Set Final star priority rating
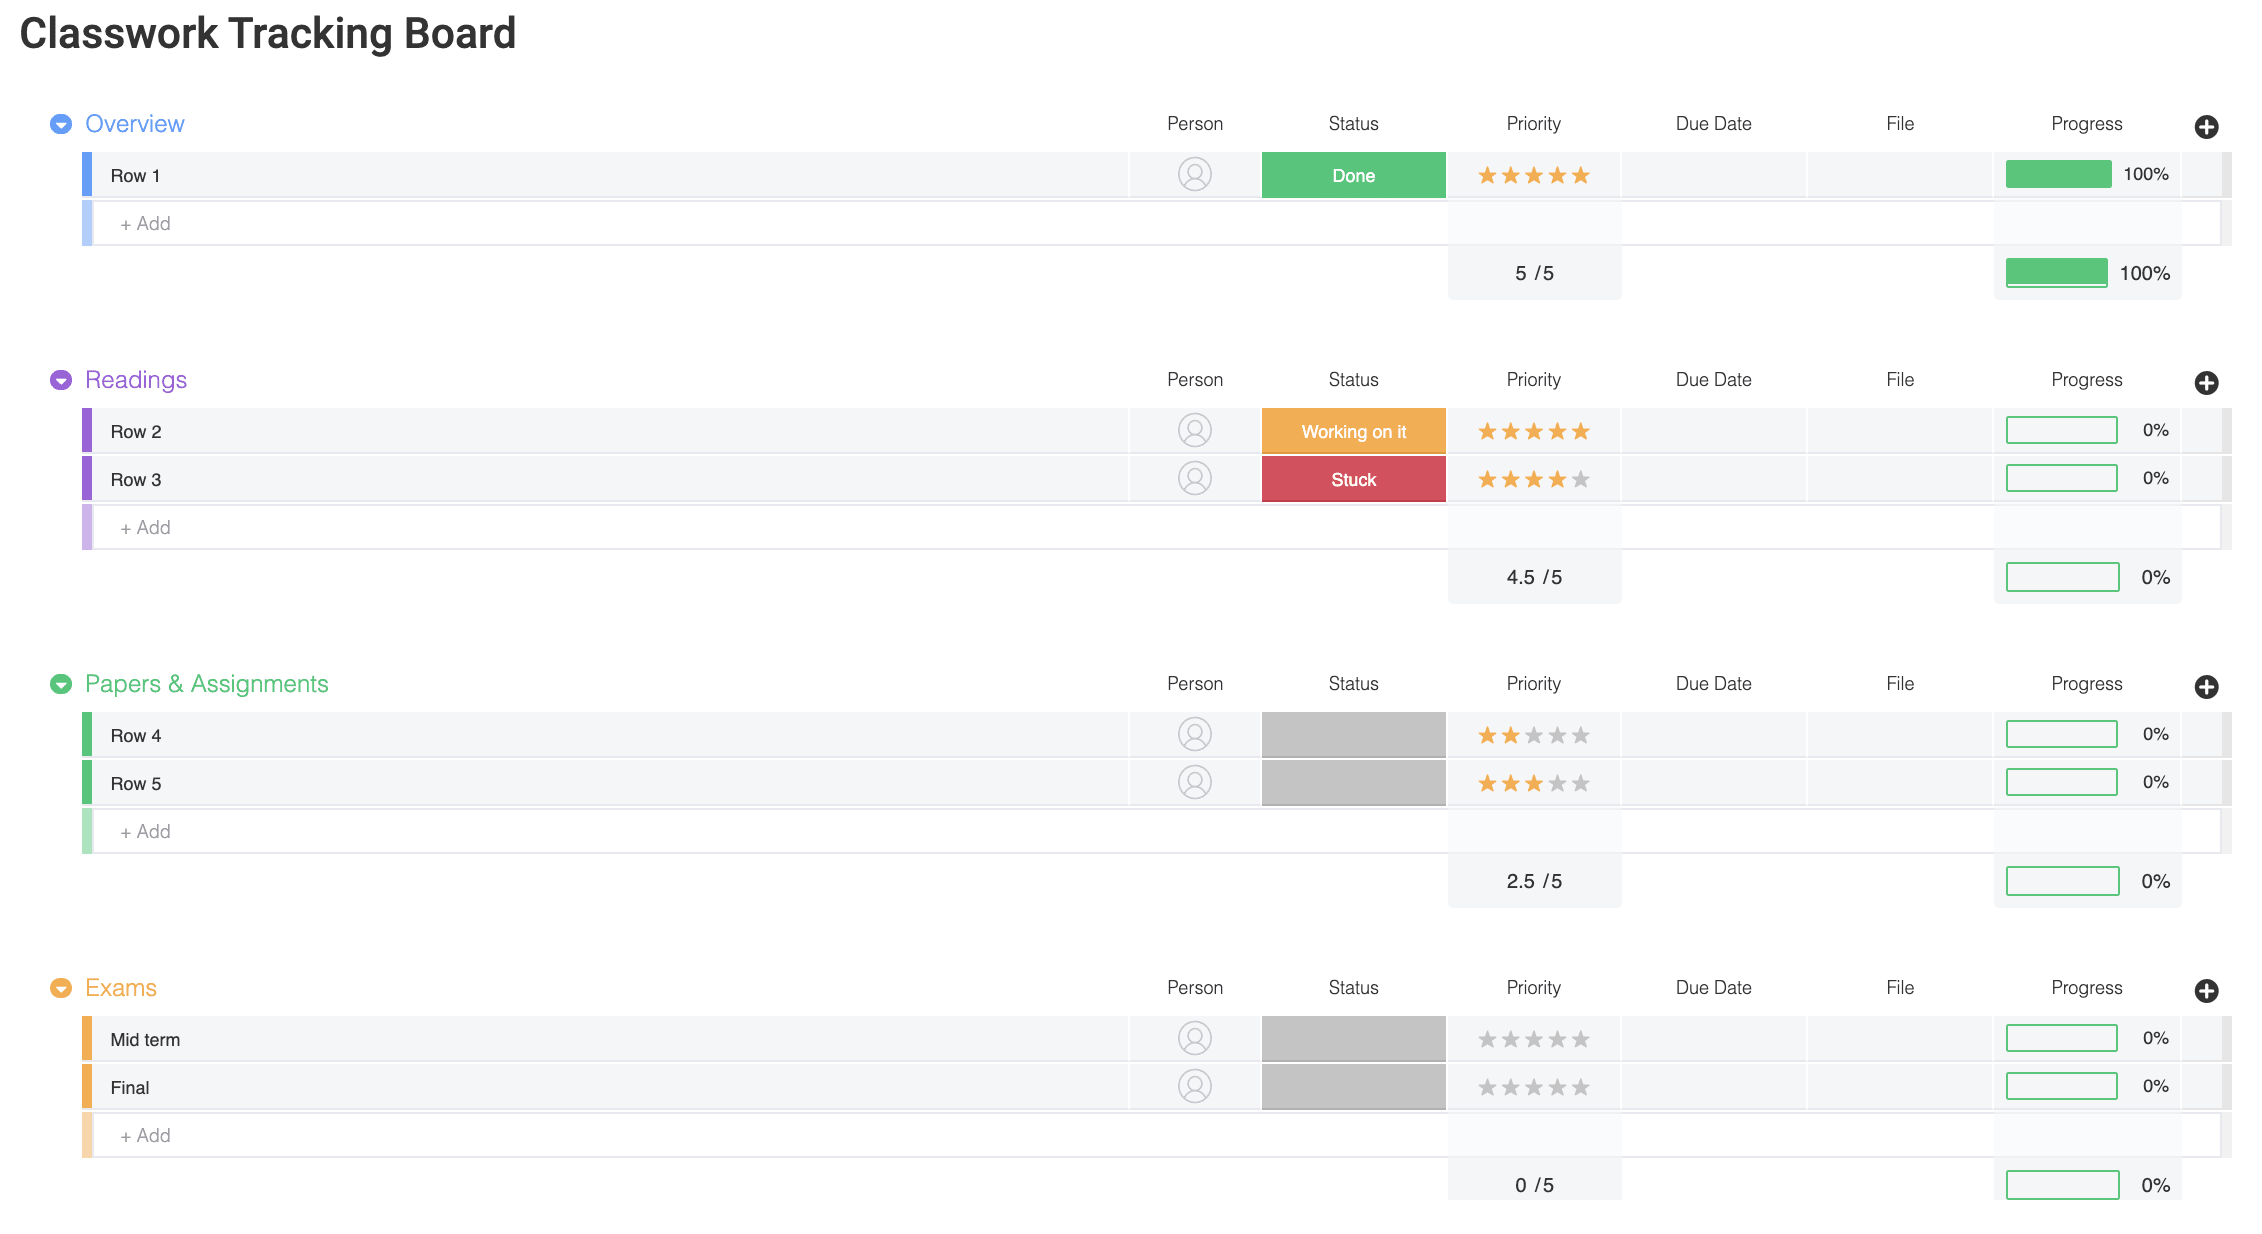The image size is (2262, 1234). [1534, 1088]
